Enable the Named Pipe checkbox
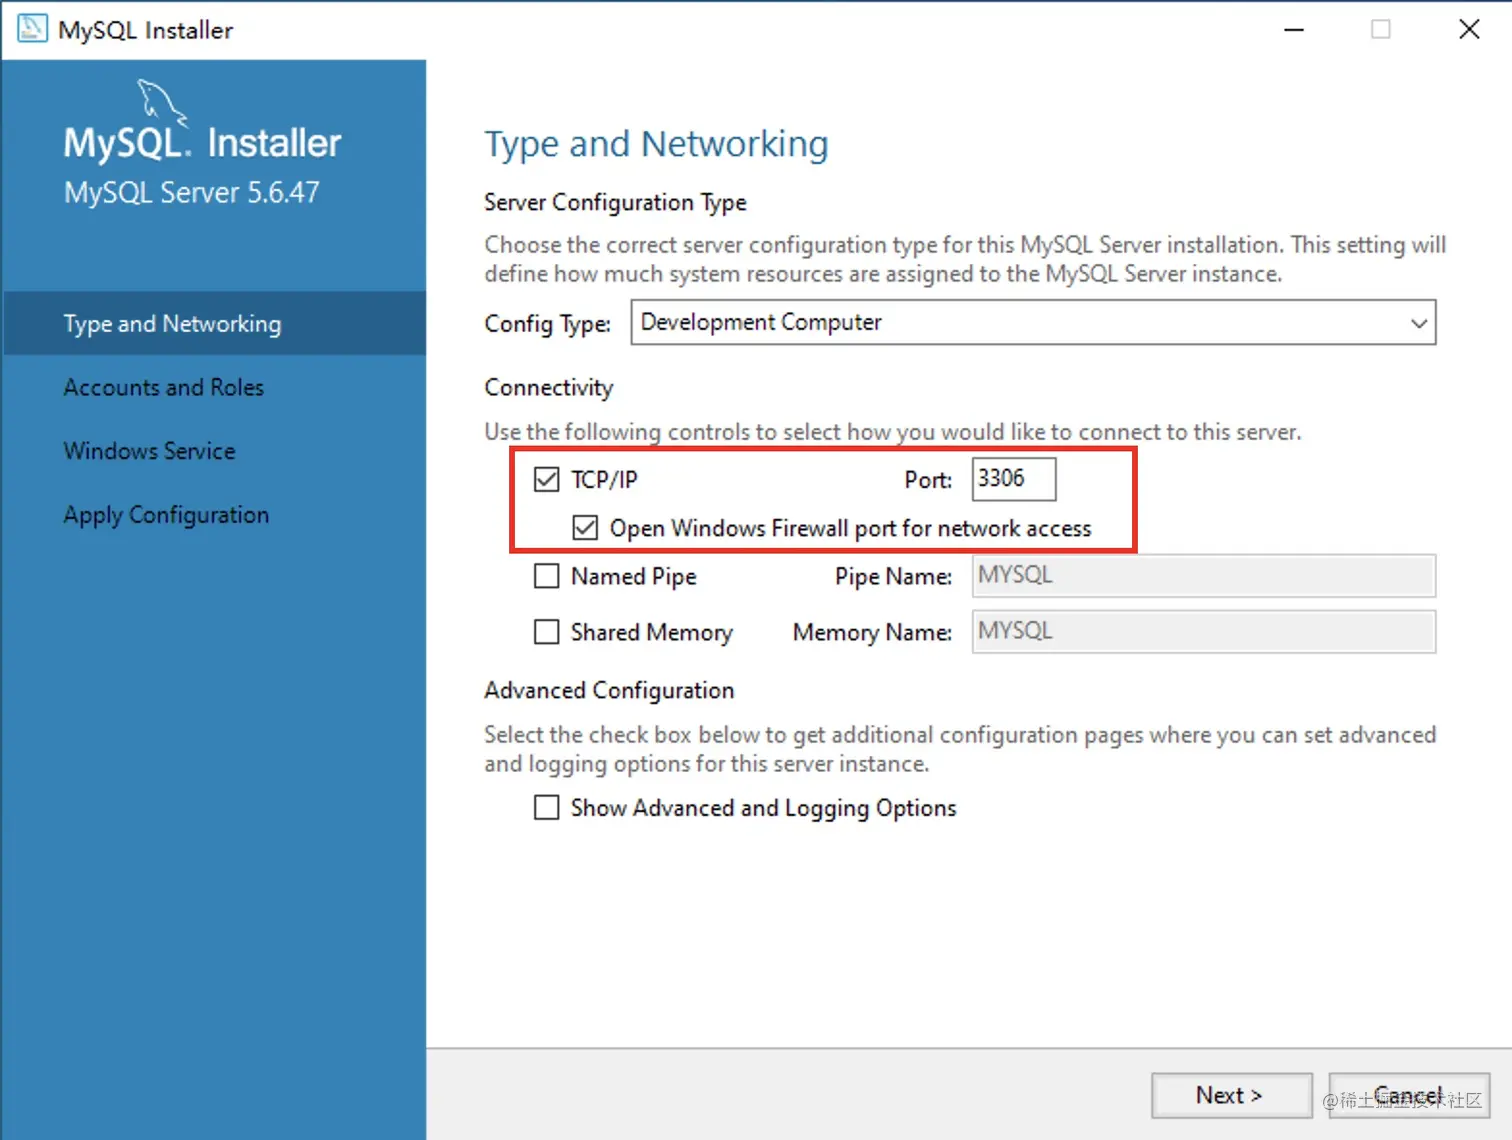Image resolution: width=1512 pixels, height=1140 pixels. (546, 576)
